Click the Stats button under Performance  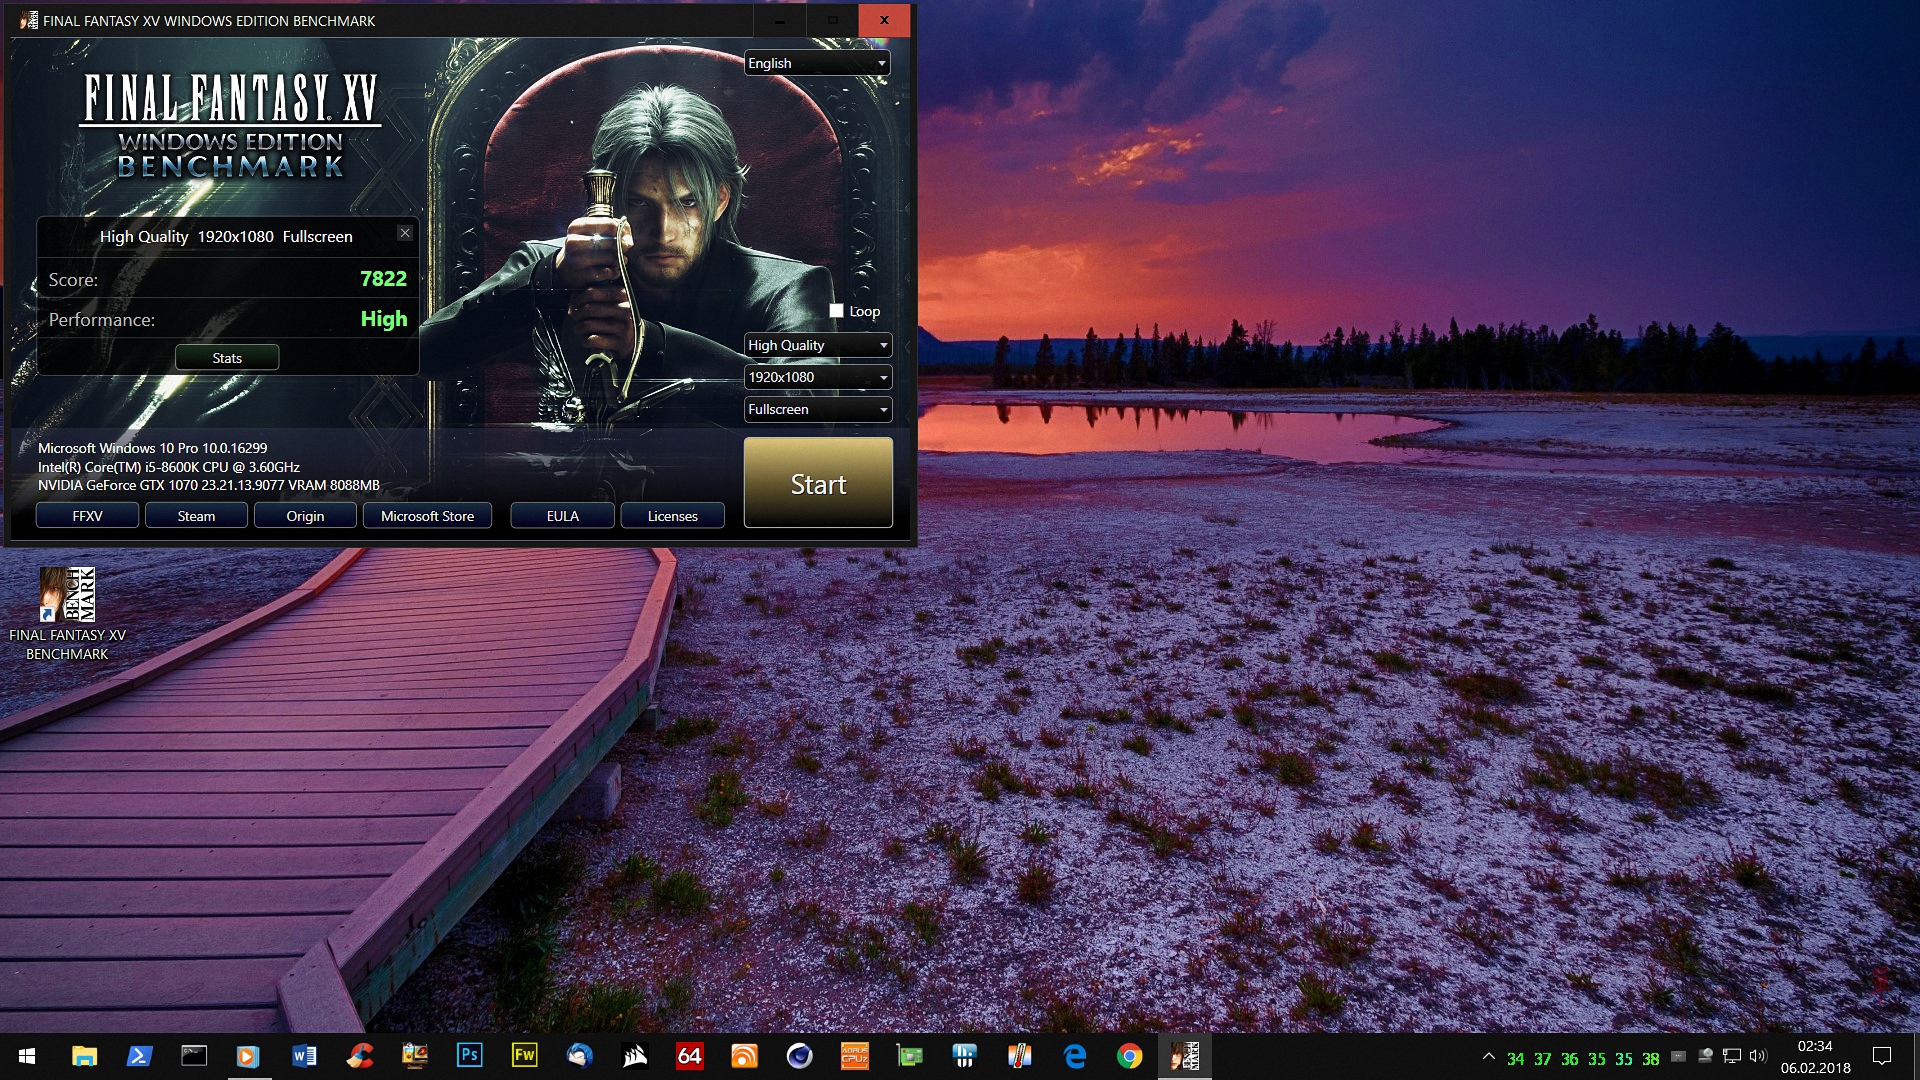click(x=227, y=358)
